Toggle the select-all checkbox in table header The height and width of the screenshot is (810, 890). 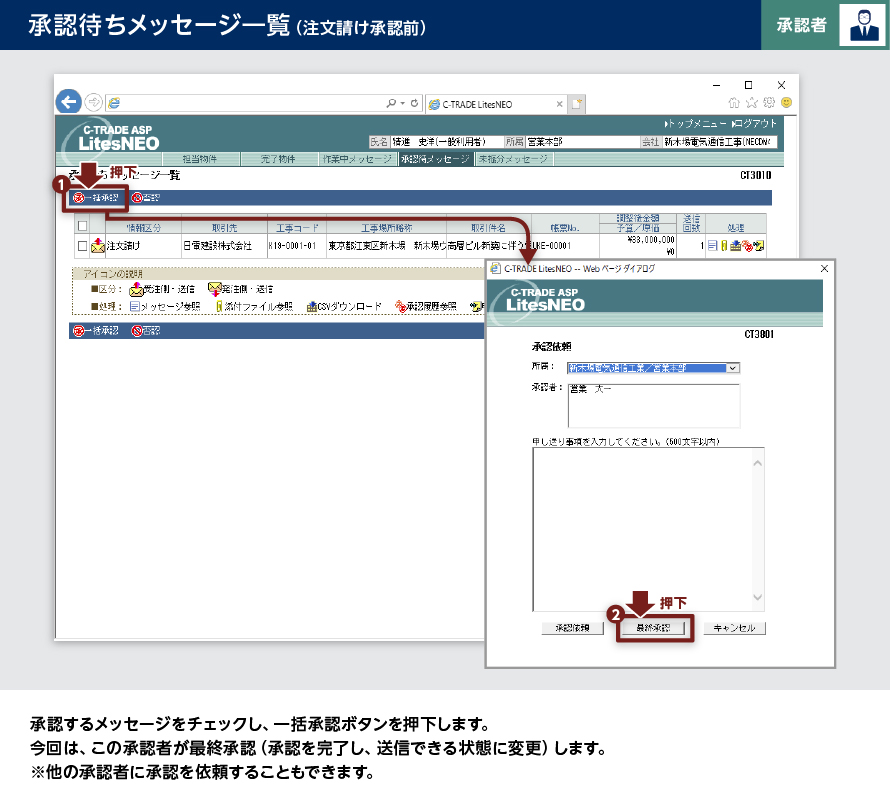tap(82, 226)
